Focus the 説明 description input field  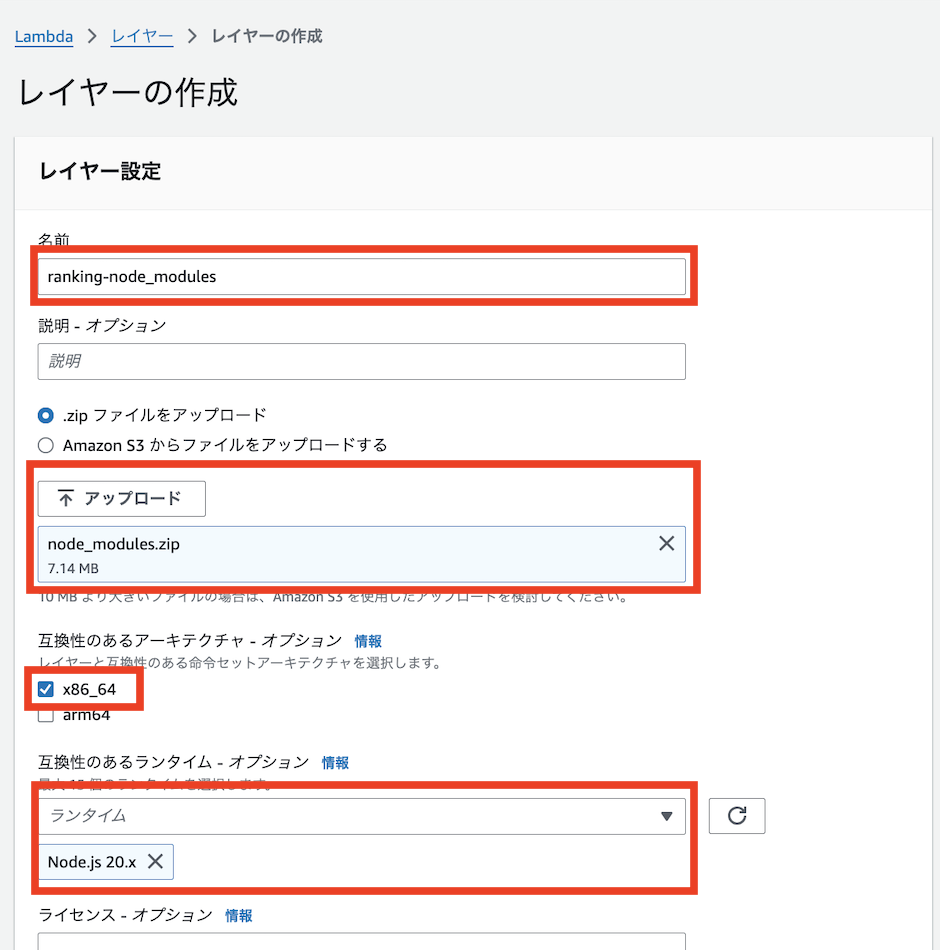click(x=361, y=361)
